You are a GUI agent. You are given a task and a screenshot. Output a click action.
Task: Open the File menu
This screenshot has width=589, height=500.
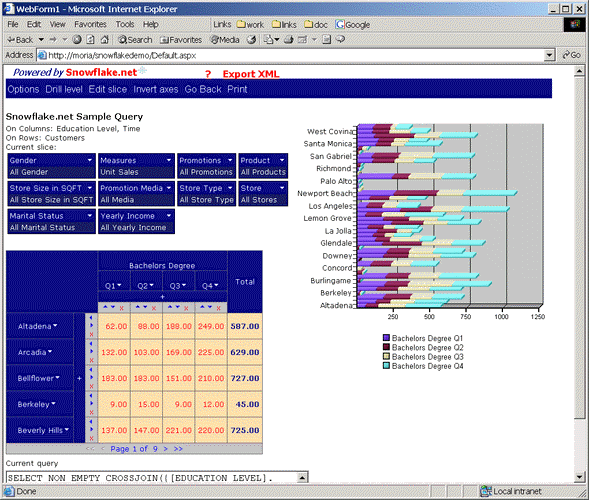[13, 24]
